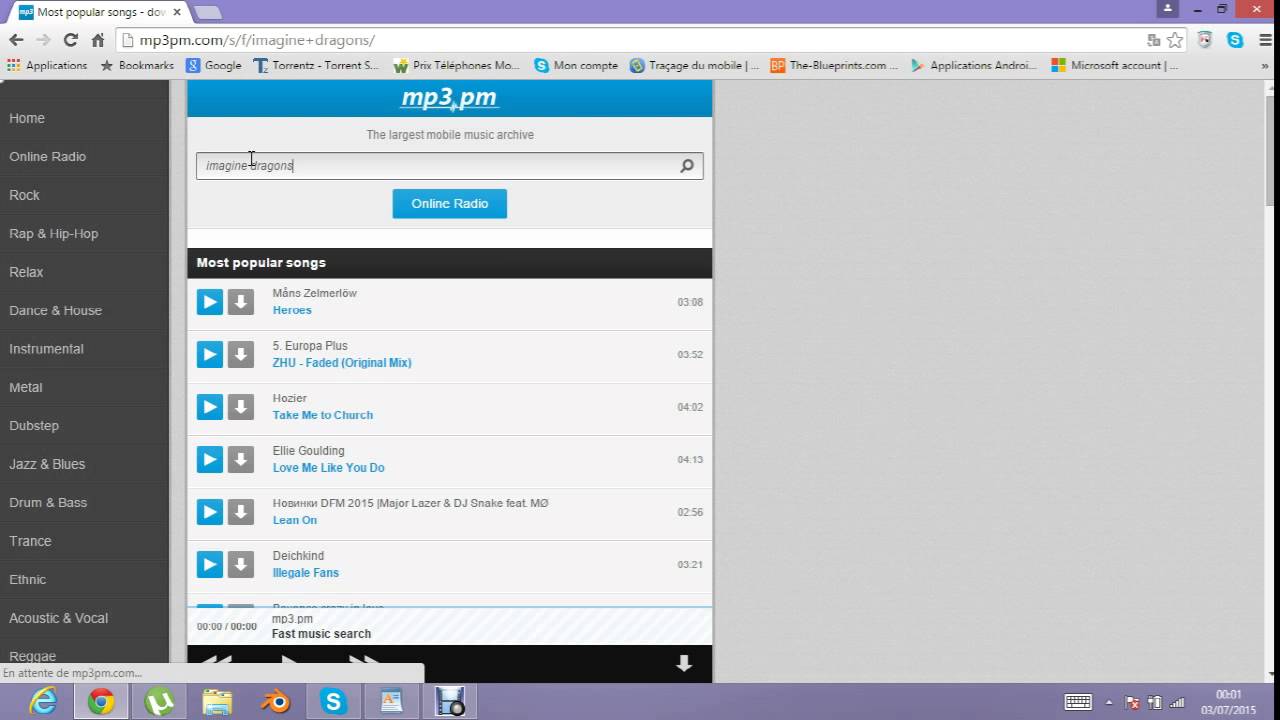
Task: Select the Dubstep genre
Action: (x=34, y=425)
